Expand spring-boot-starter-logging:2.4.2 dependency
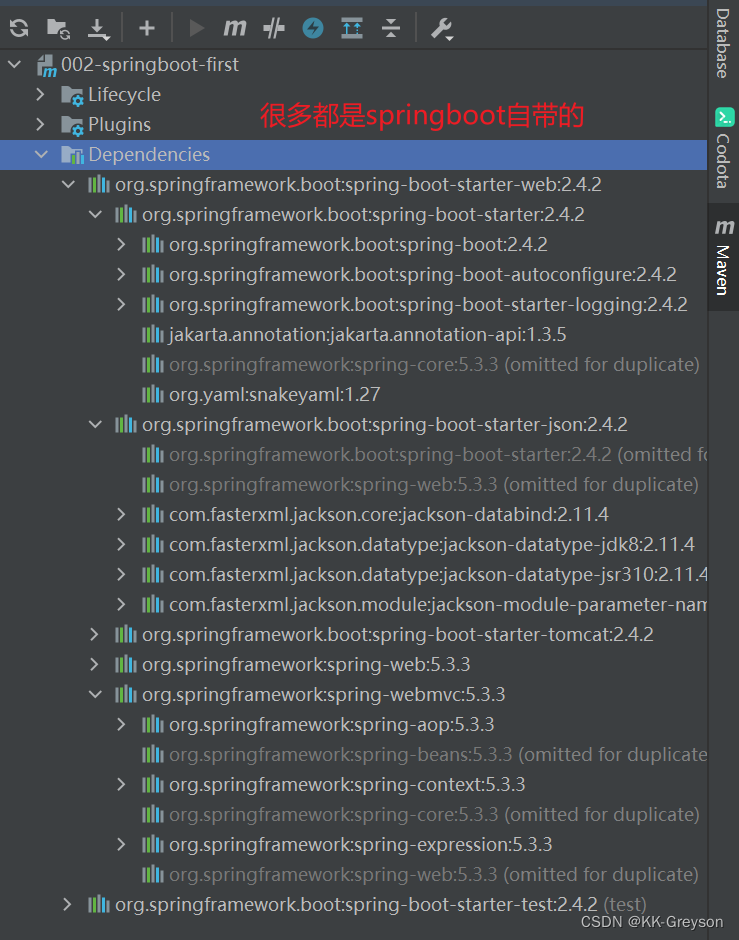The image size is (739, 940). (122, 304)
